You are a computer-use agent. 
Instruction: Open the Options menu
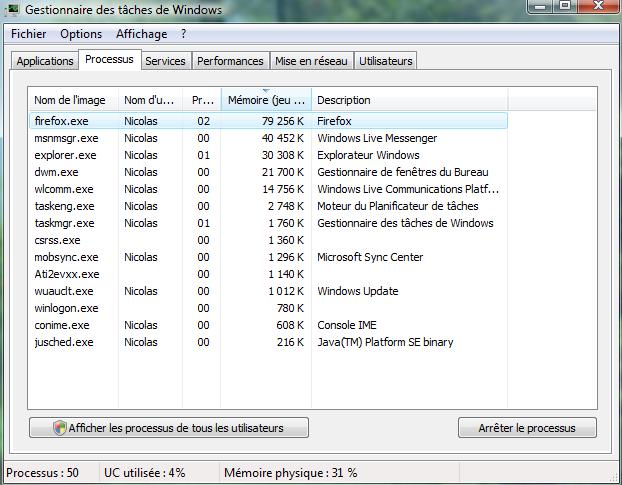81,34
